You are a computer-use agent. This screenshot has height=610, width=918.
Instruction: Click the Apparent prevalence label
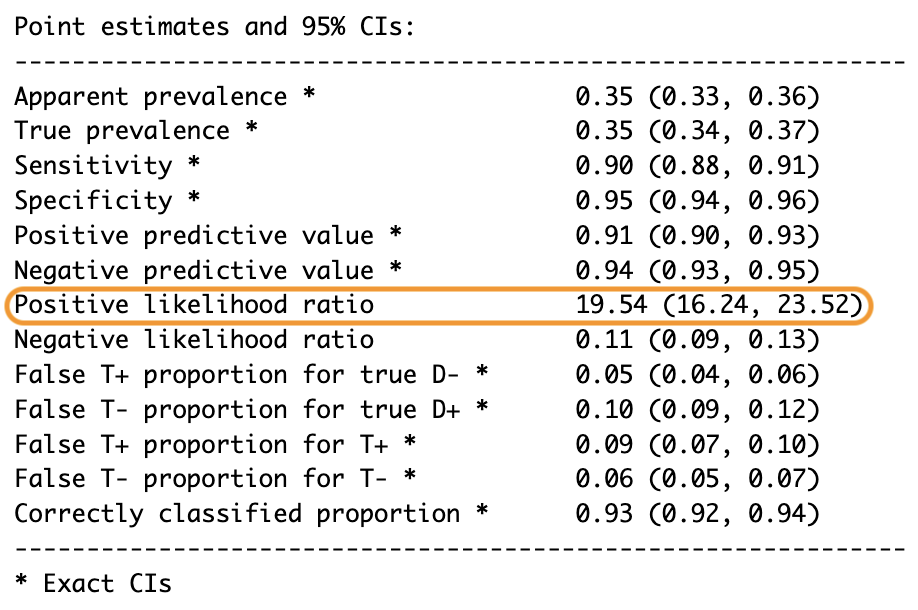coord(150,97)
